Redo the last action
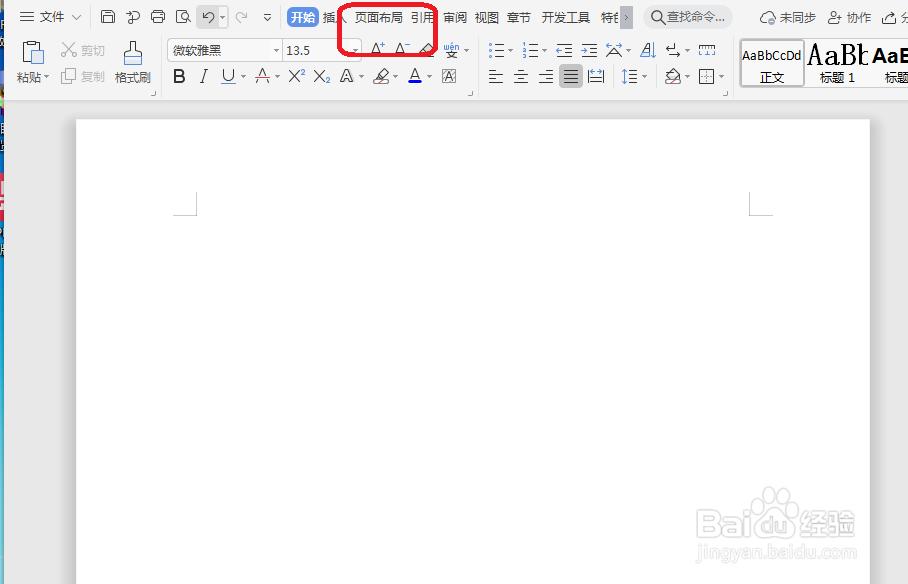Viewport: 908px width, 584px height. [x=241, y=17]
